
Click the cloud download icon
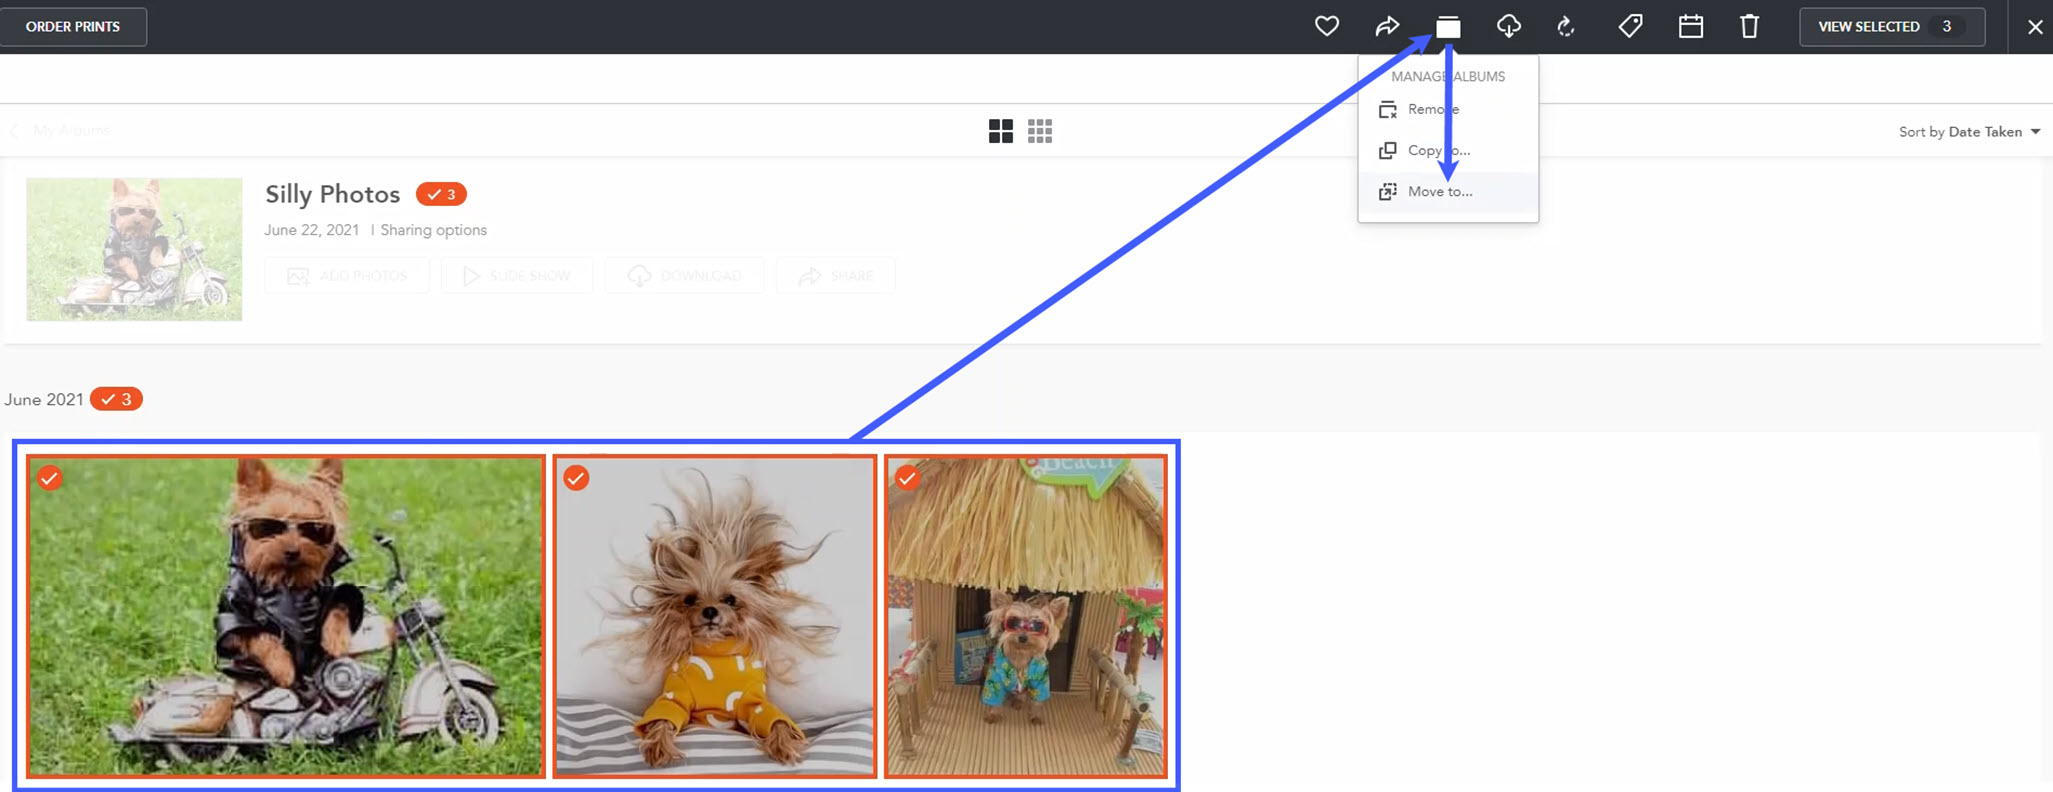tap(1508, 26)
